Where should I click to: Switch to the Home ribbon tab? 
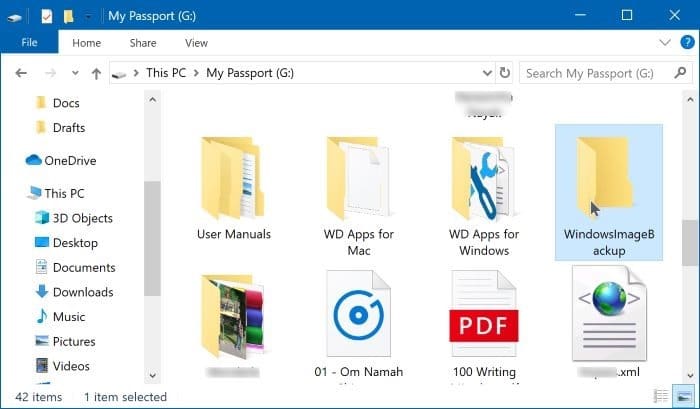click(87, 43)
